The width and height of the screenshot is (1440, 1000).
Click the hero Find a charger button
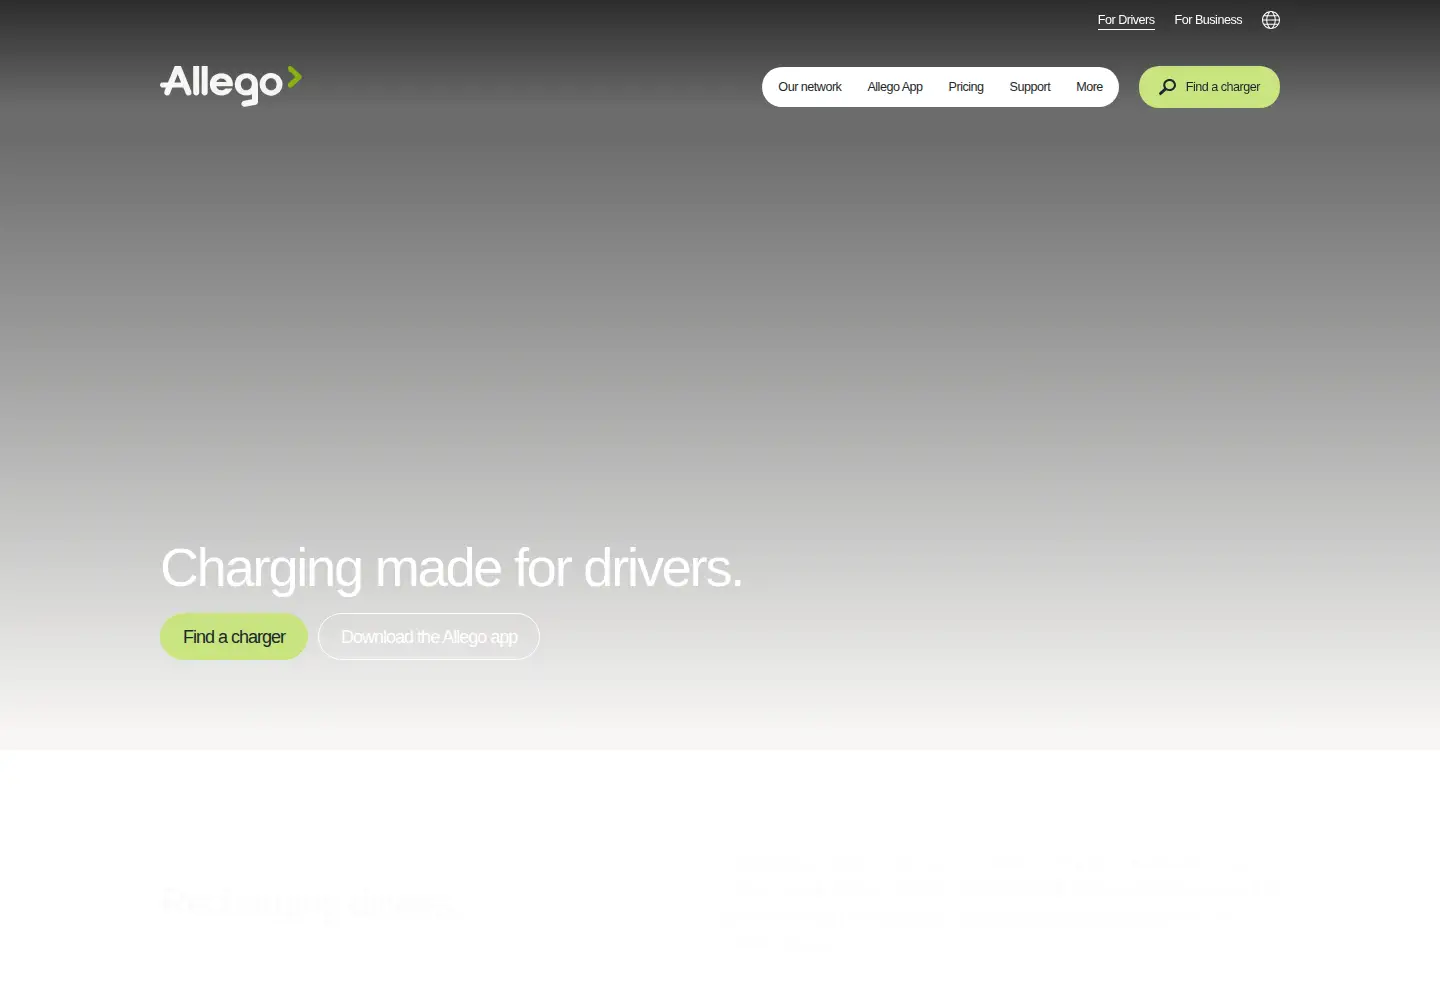click(x=234, y=637)
